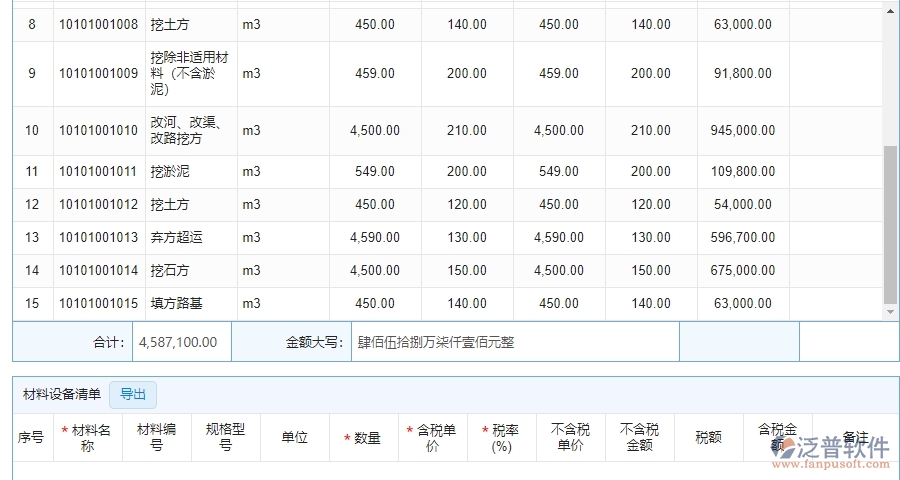Select the 含税单价 column header
Viewport: 900px width, 480px height.
coord(432,437)
